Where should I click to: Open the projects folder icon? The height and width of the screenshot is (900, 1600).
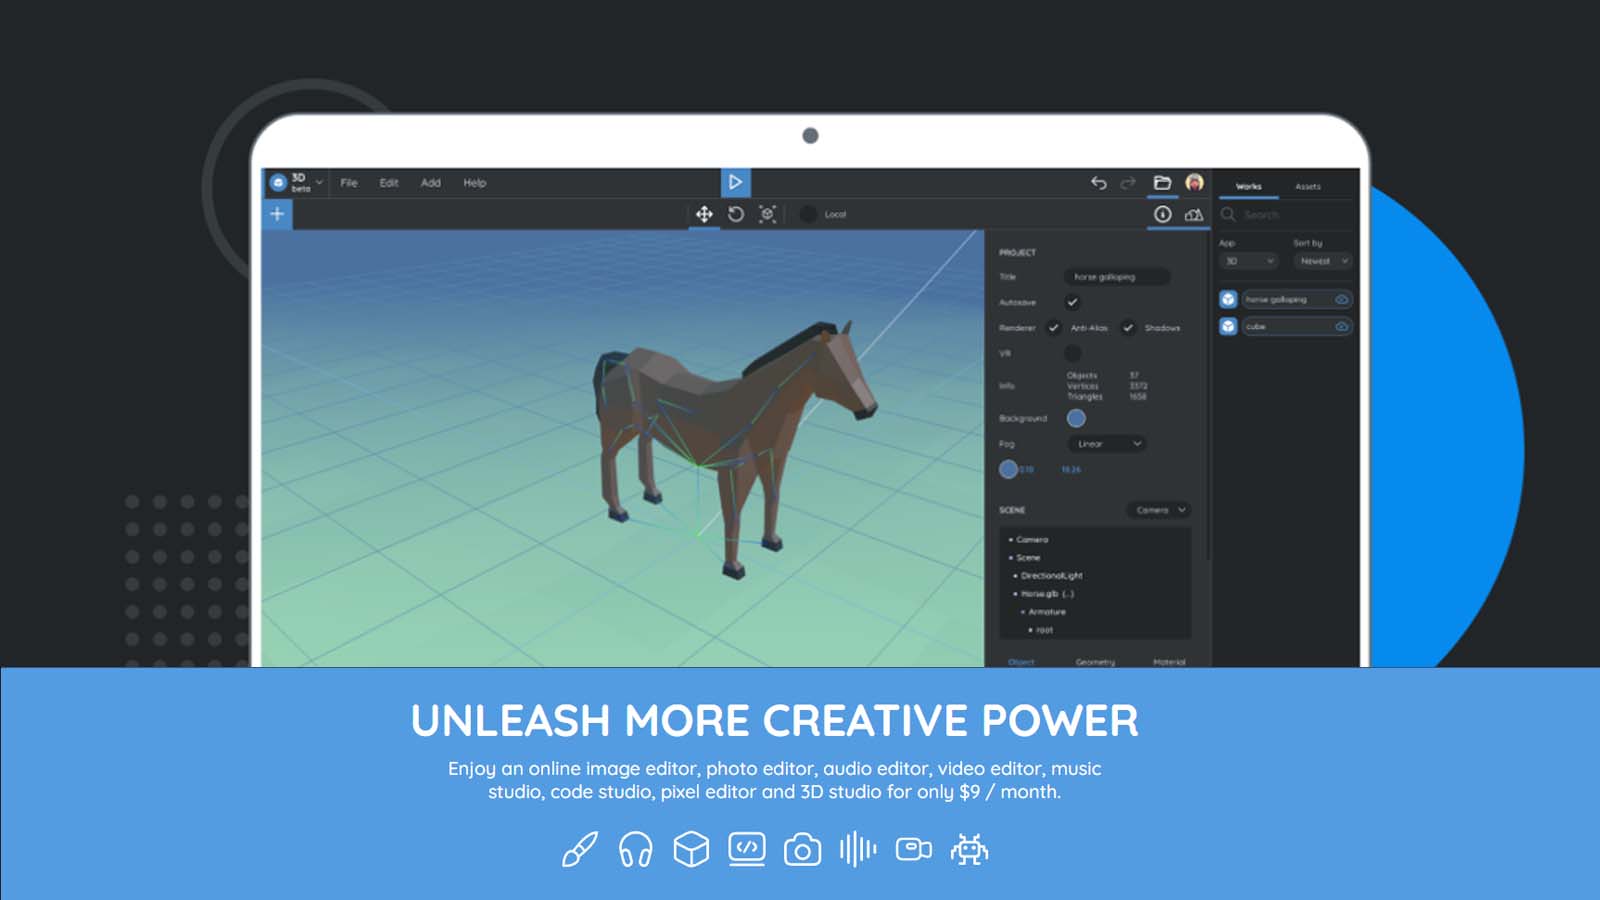(1161, 182)
